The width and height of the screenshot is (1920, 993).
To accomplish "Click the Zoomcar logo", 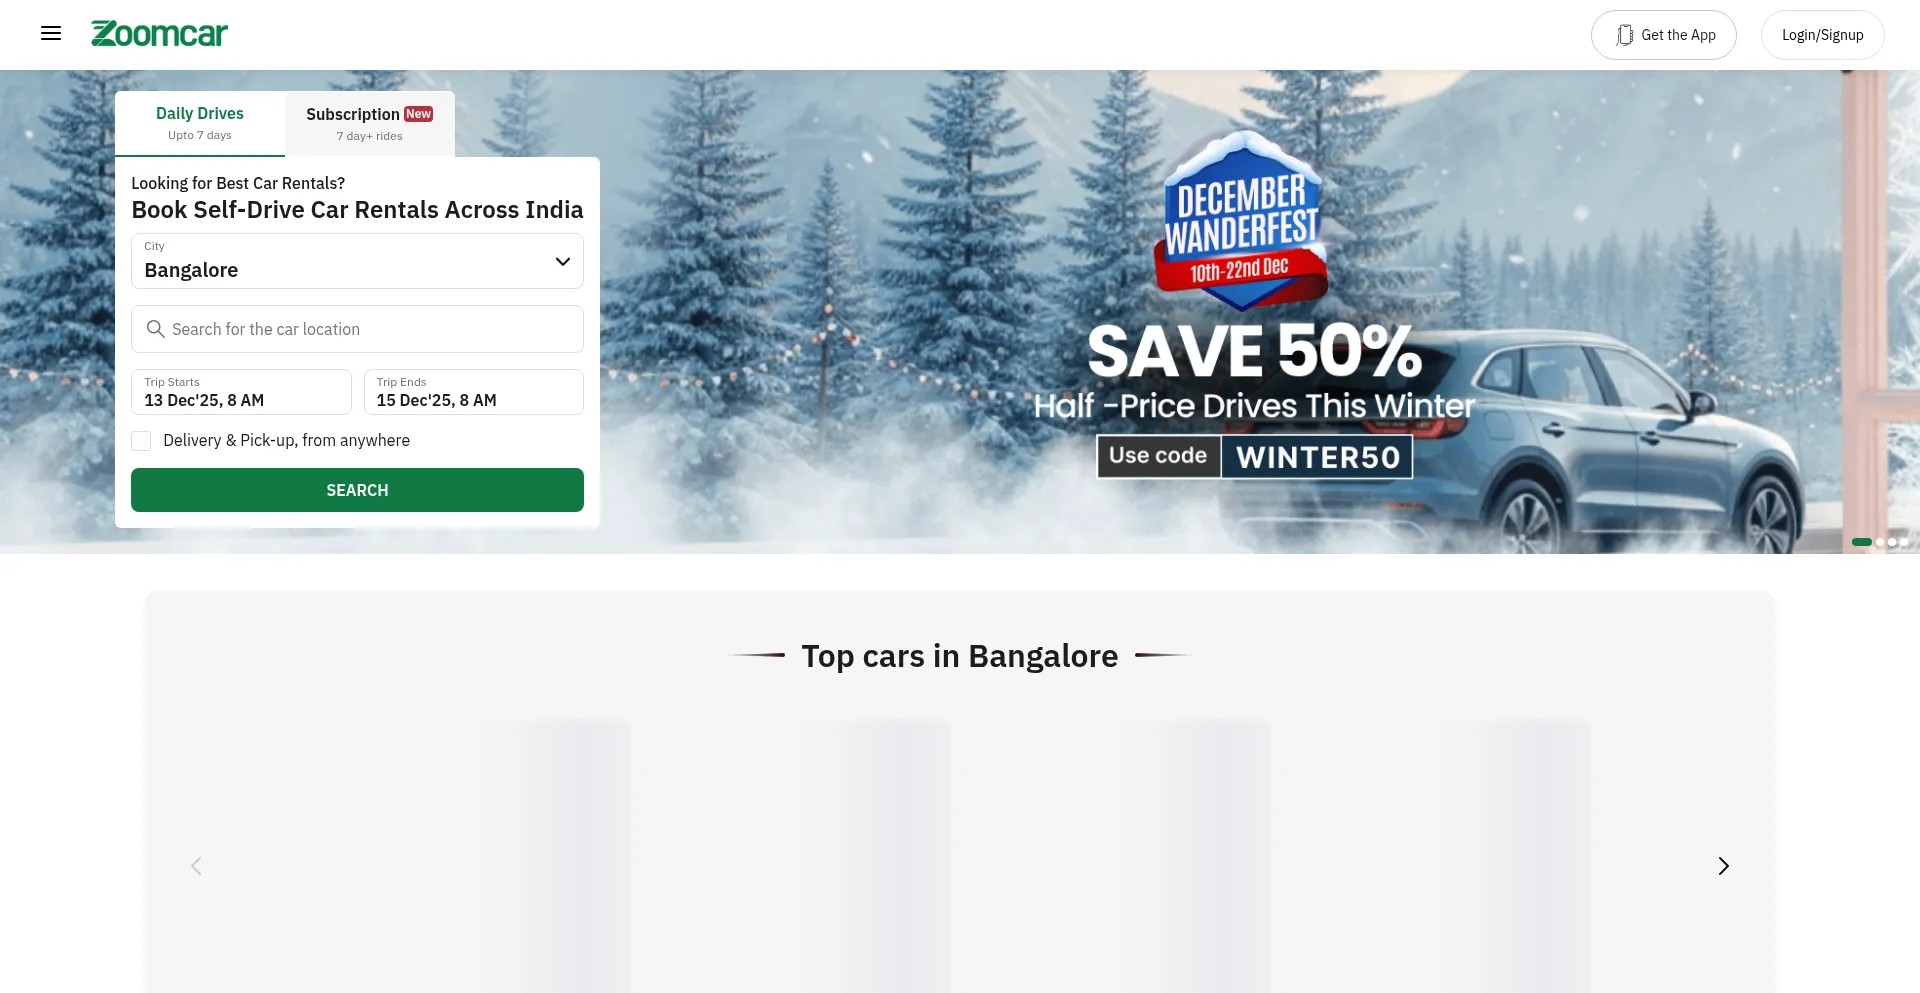I will pyautogui.click(x=159, y=34).
